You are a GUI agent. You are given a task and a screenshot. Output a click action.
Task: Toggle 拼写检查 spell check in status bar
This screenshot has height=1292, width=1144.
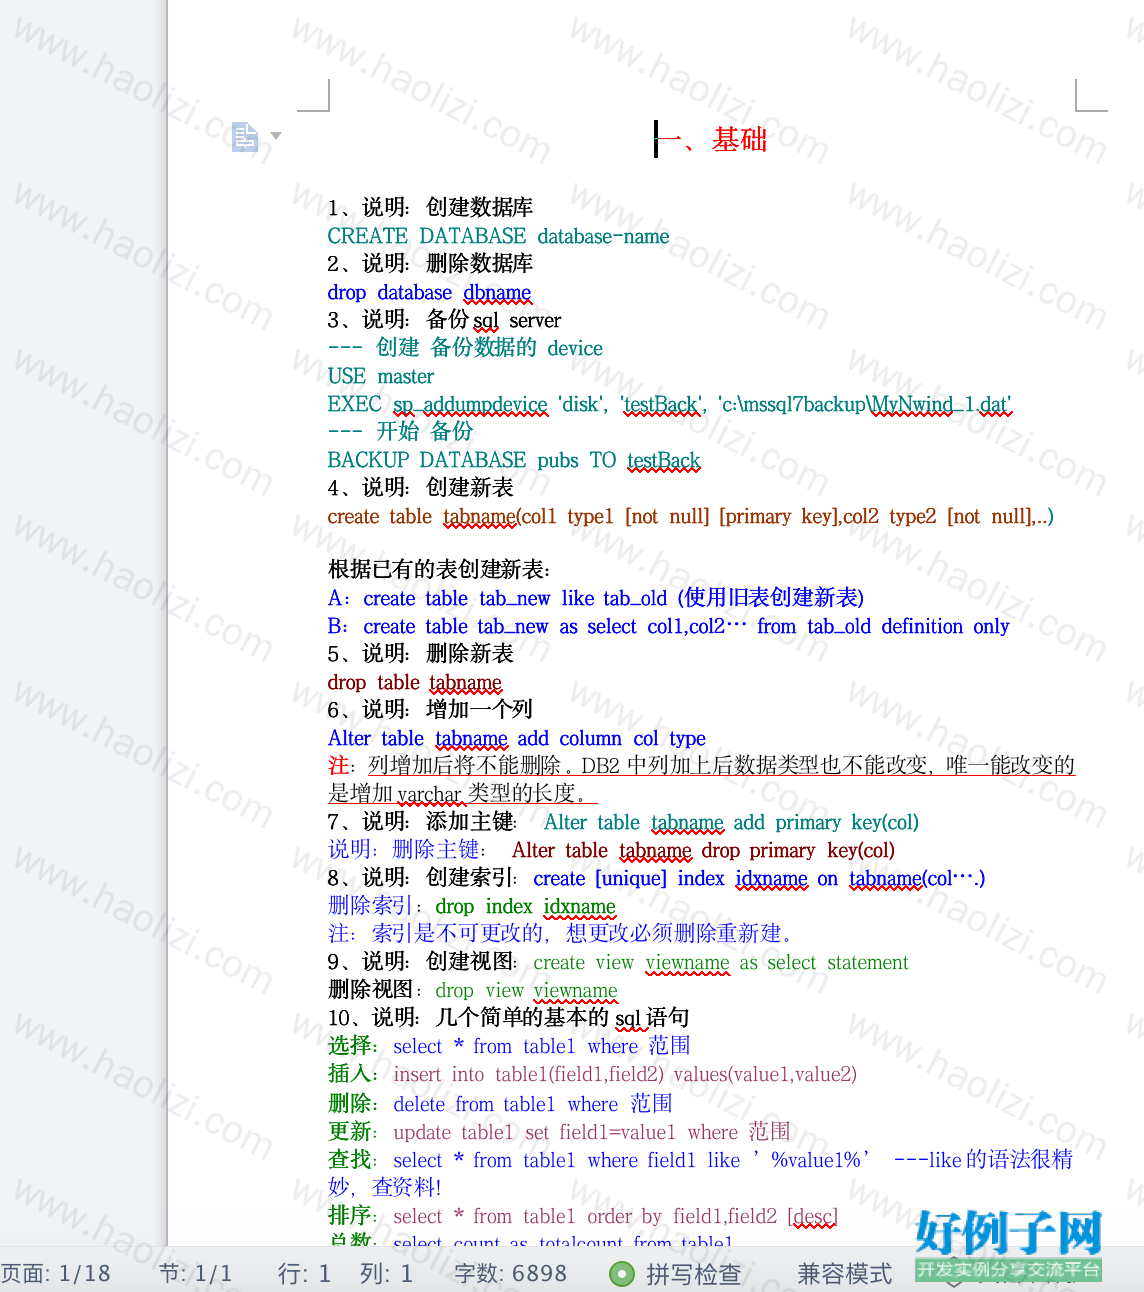coord(676,1273)
